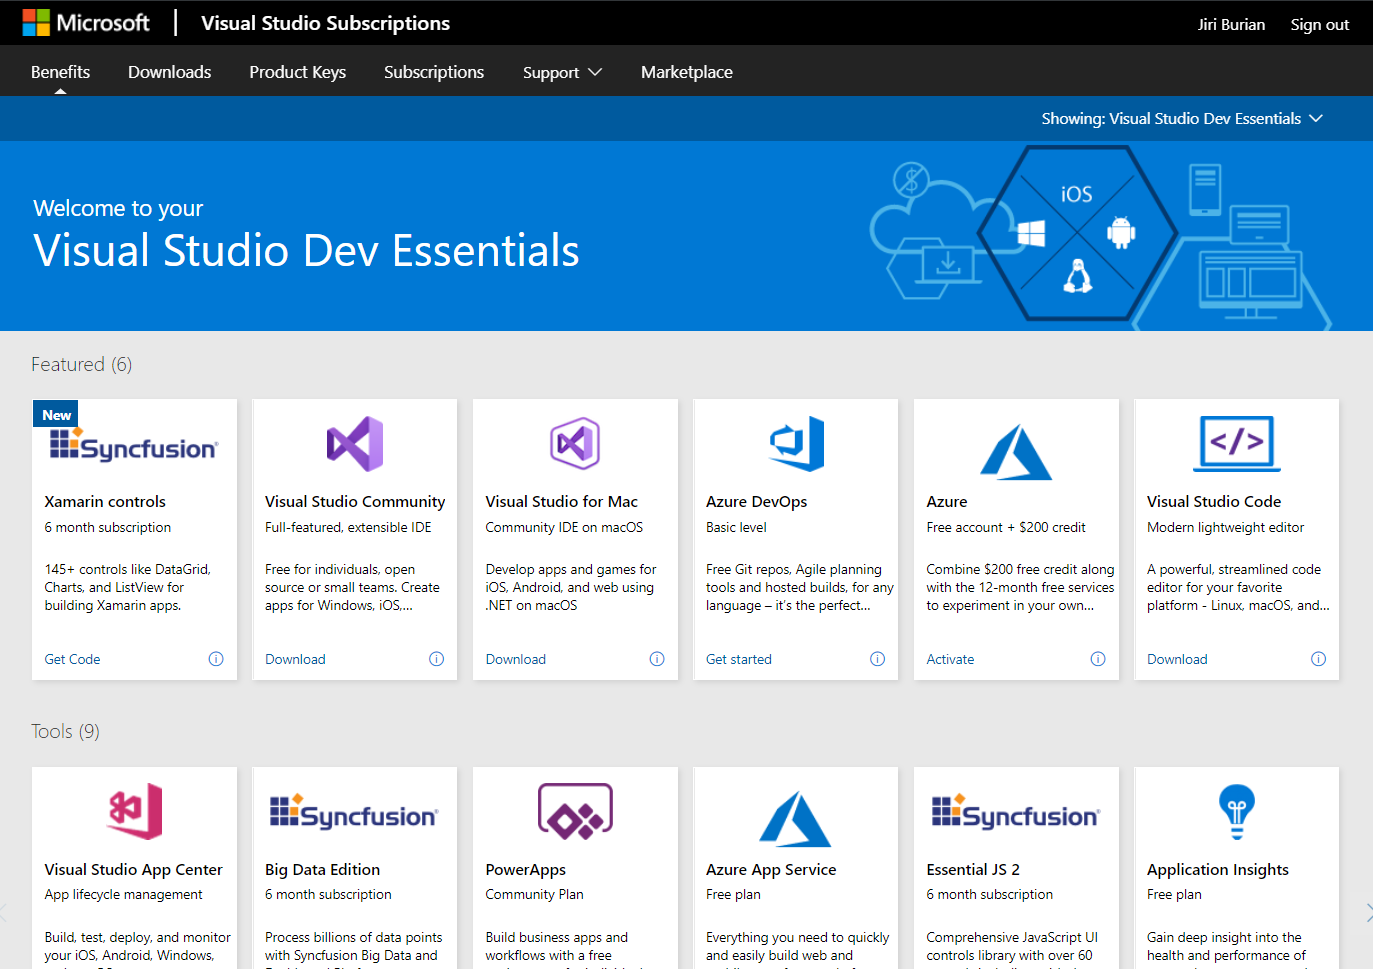1373x969 pixels.
Task: Click 'App lifecycle management' subtitle
Action: [x=123, y=894]
